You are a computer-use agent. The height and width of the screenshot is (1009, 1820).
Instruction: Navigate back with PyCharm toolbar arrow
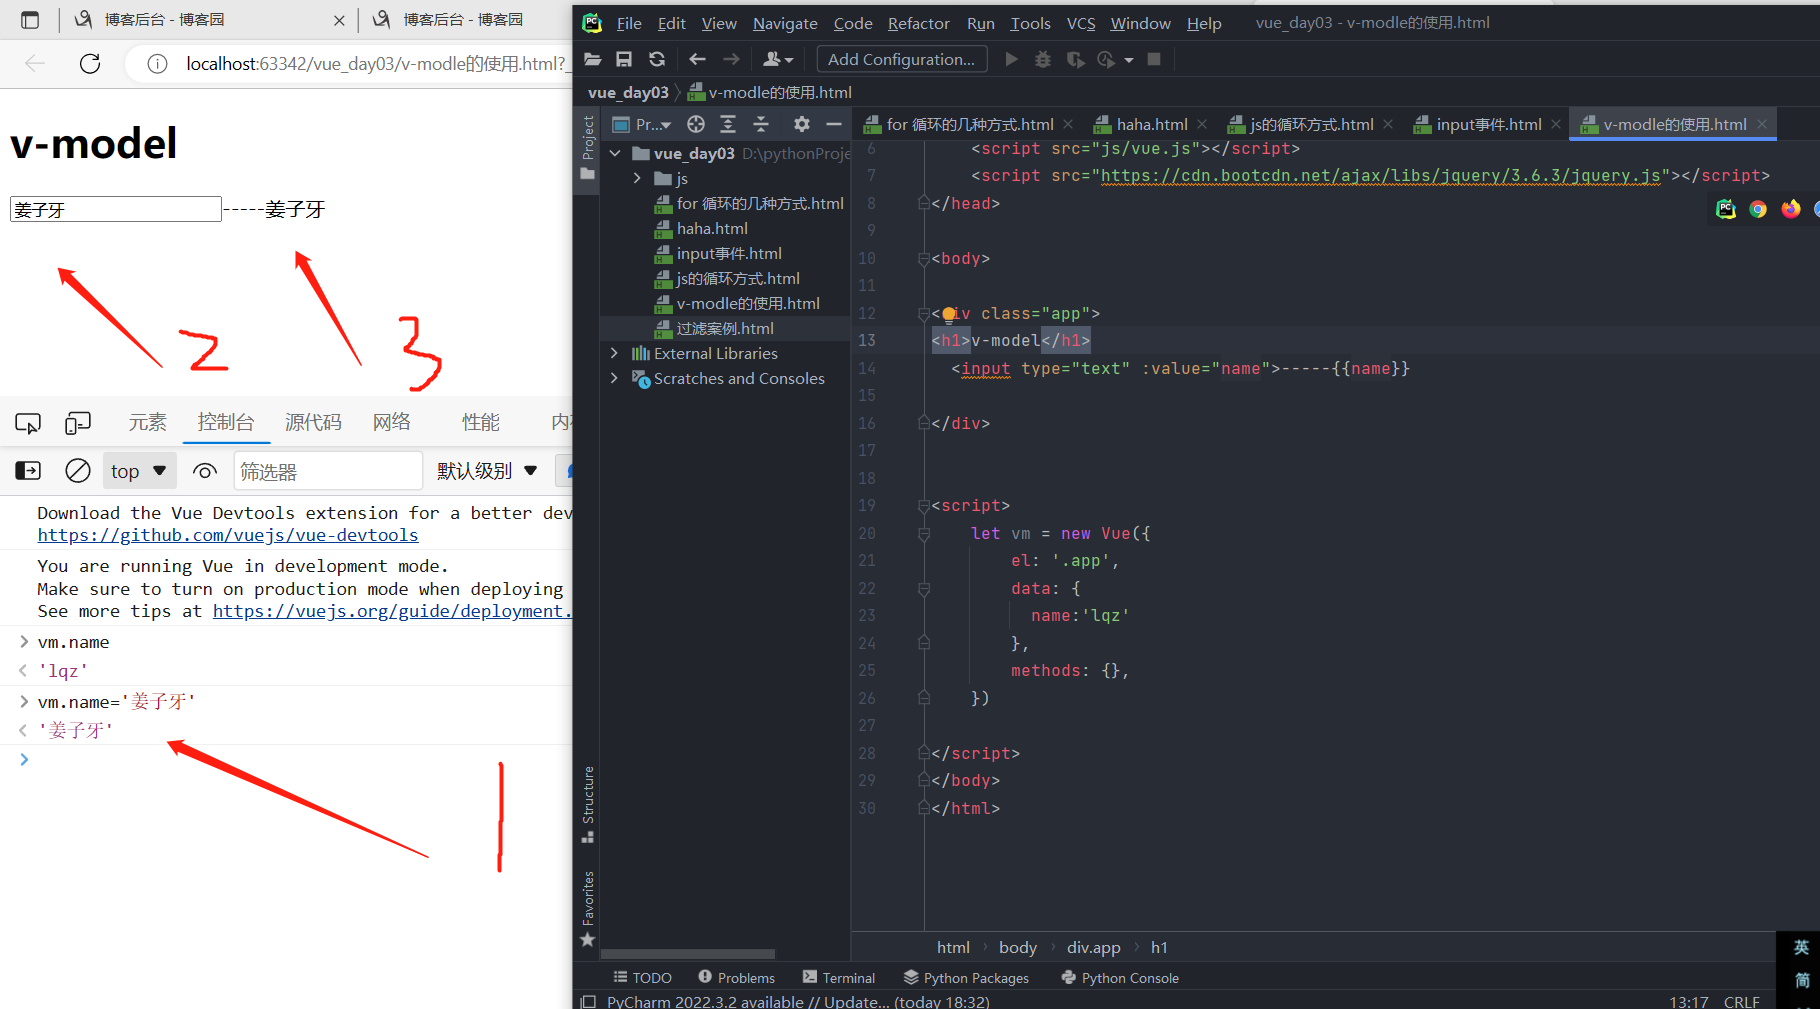(x=697, y=60)
